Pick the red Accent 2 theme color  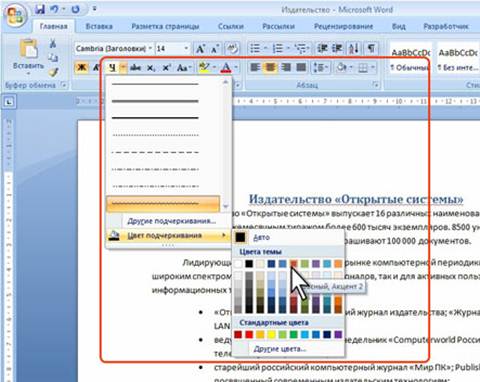click(294, 264)
